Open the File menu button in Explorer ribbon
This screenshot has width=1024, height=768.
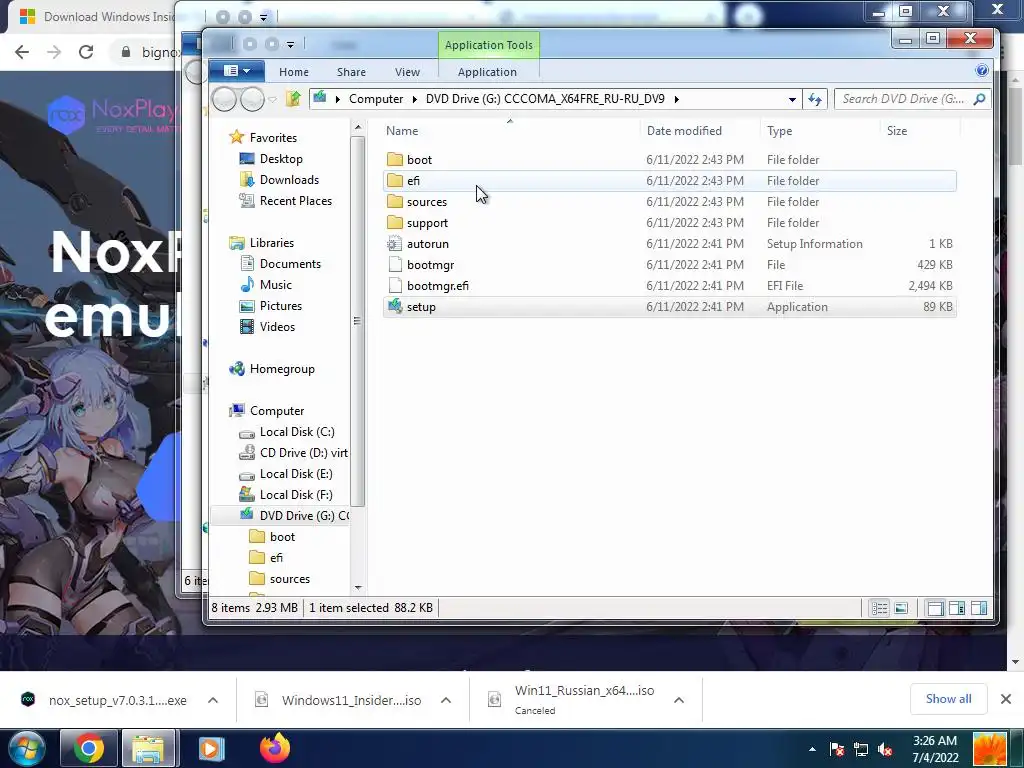click(236, 71)
